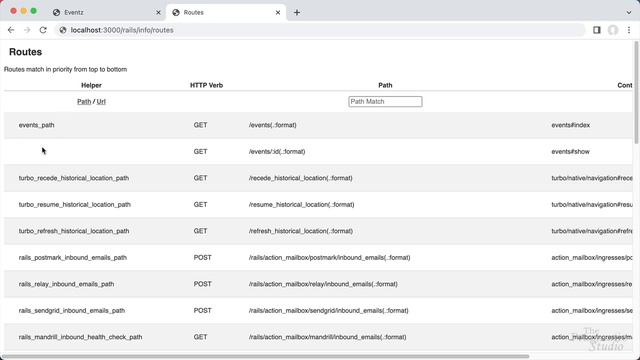Click the browser forward arrow
This screenshot has width=640, height=360.
pyautogui.click(x=27, y=30)
